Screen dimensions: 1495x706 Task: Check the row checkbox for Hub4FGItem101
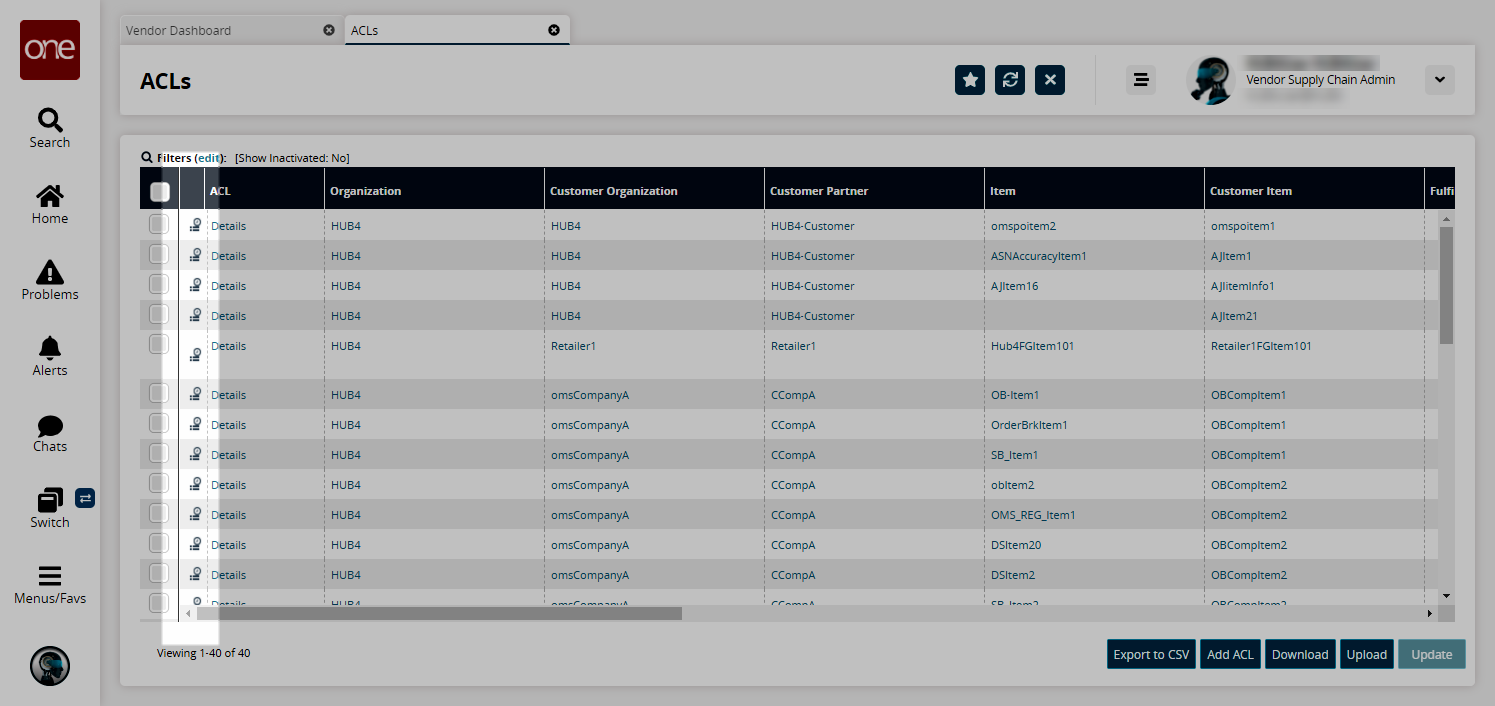click(159, 345)
